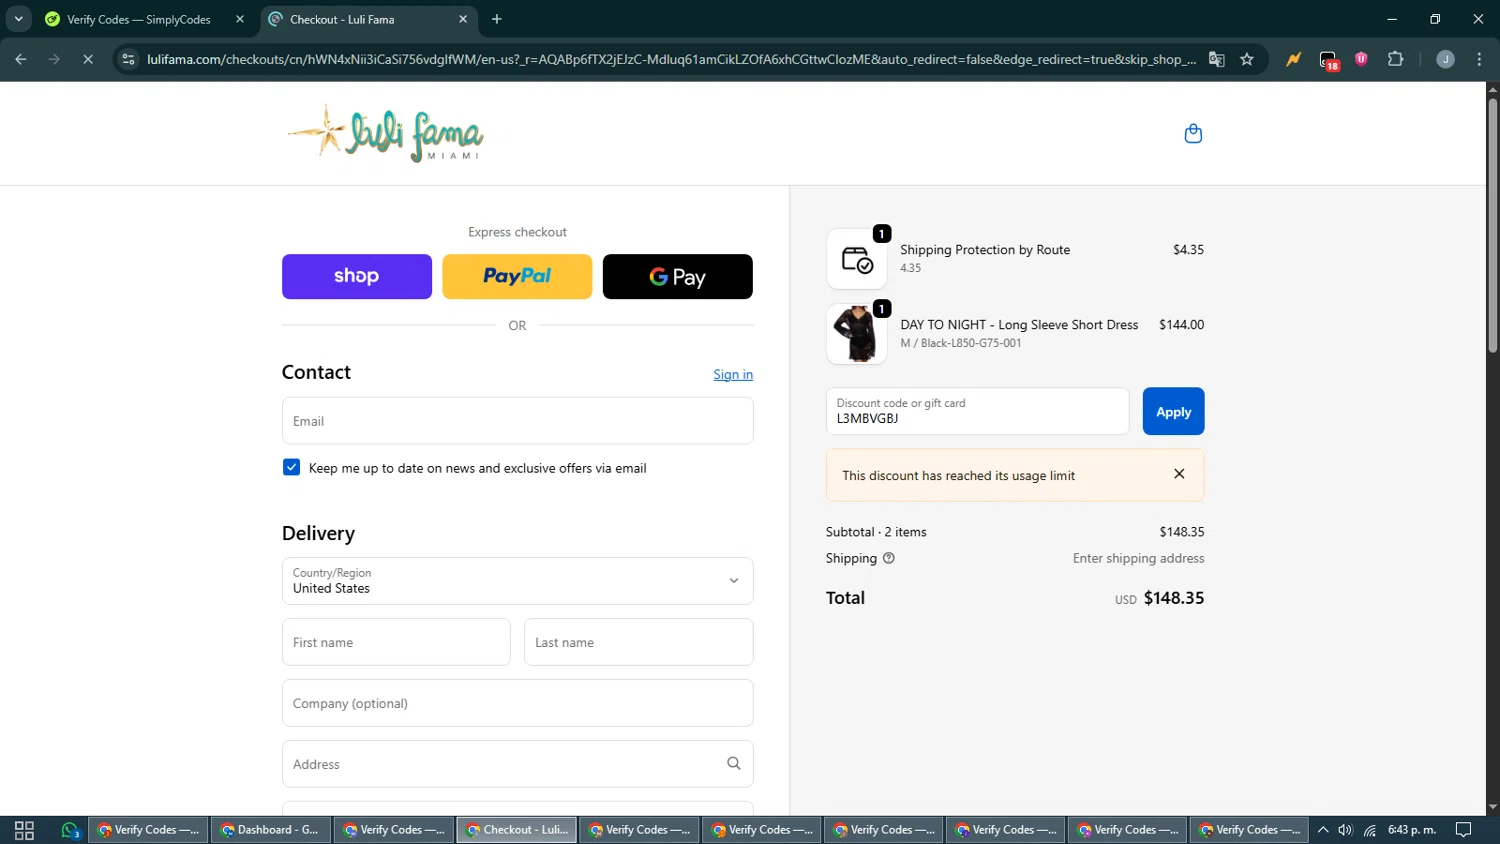Focus the Email input field
Image resolution: width=1500 pixels, height=844 pixels.
coord(517,421)
